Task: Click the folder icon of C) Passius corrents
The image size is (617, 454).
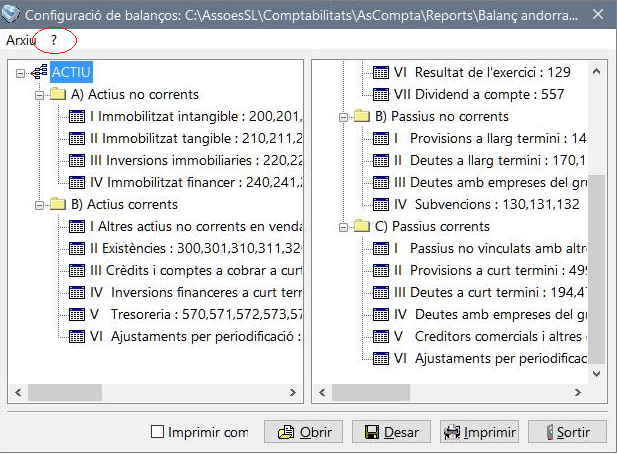Action: pos(362,227)
